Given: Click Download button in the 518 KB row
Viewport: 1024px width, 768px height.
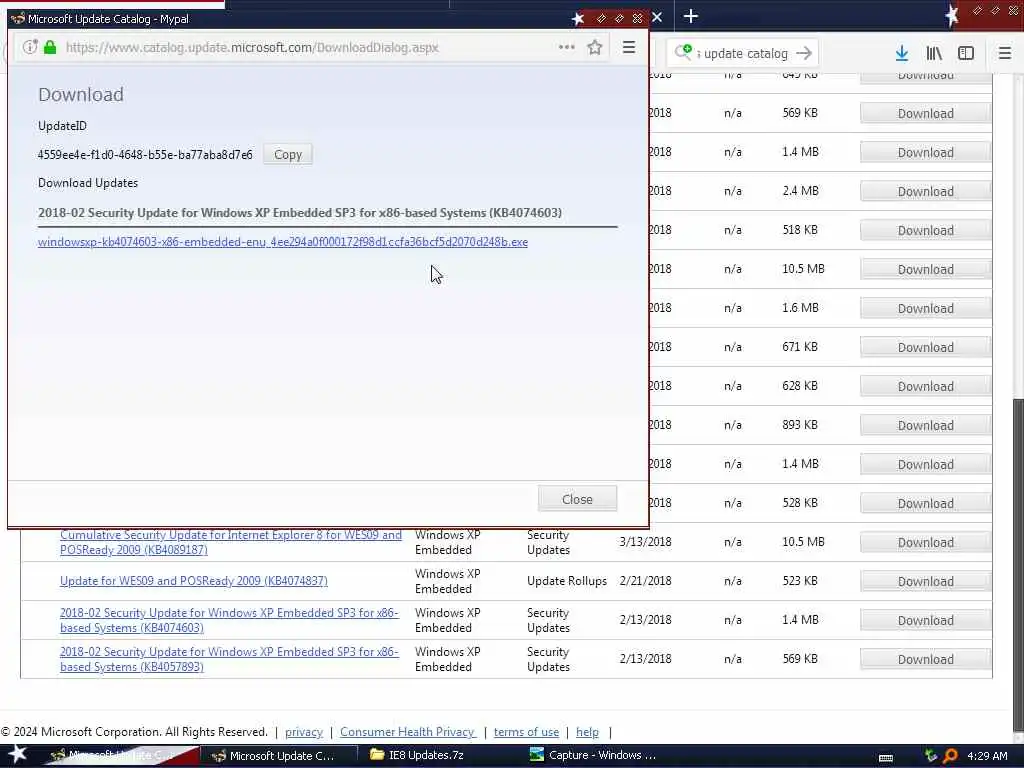Looking at the screenshot, I should [x=925, y=231].
